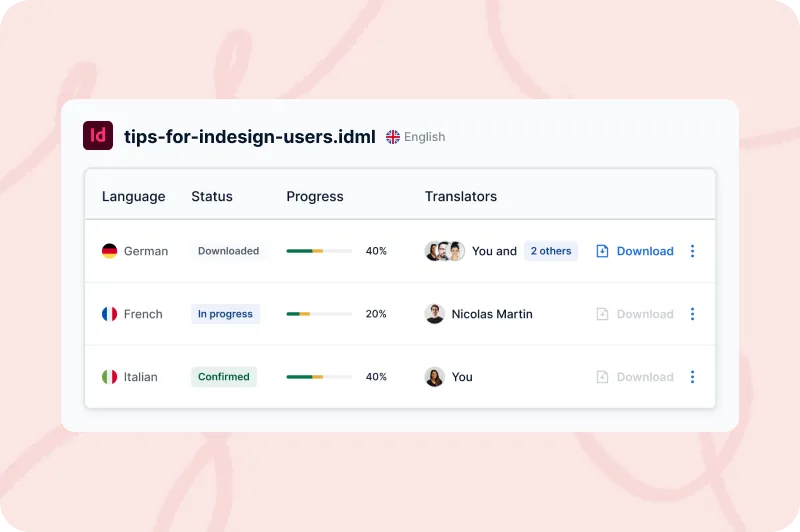
Task: Download the German translation
Action: (x=635, y=251)
